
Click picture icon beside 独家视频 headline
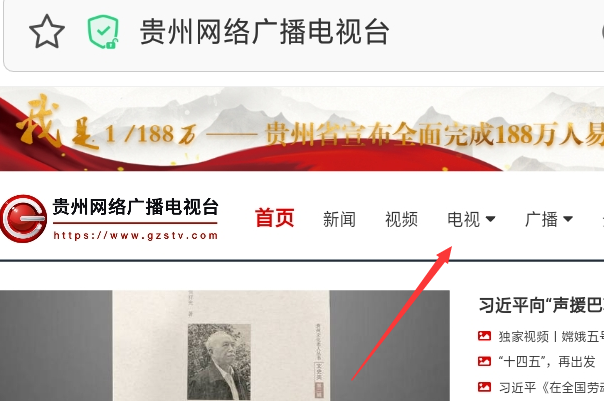pos(484,336)
